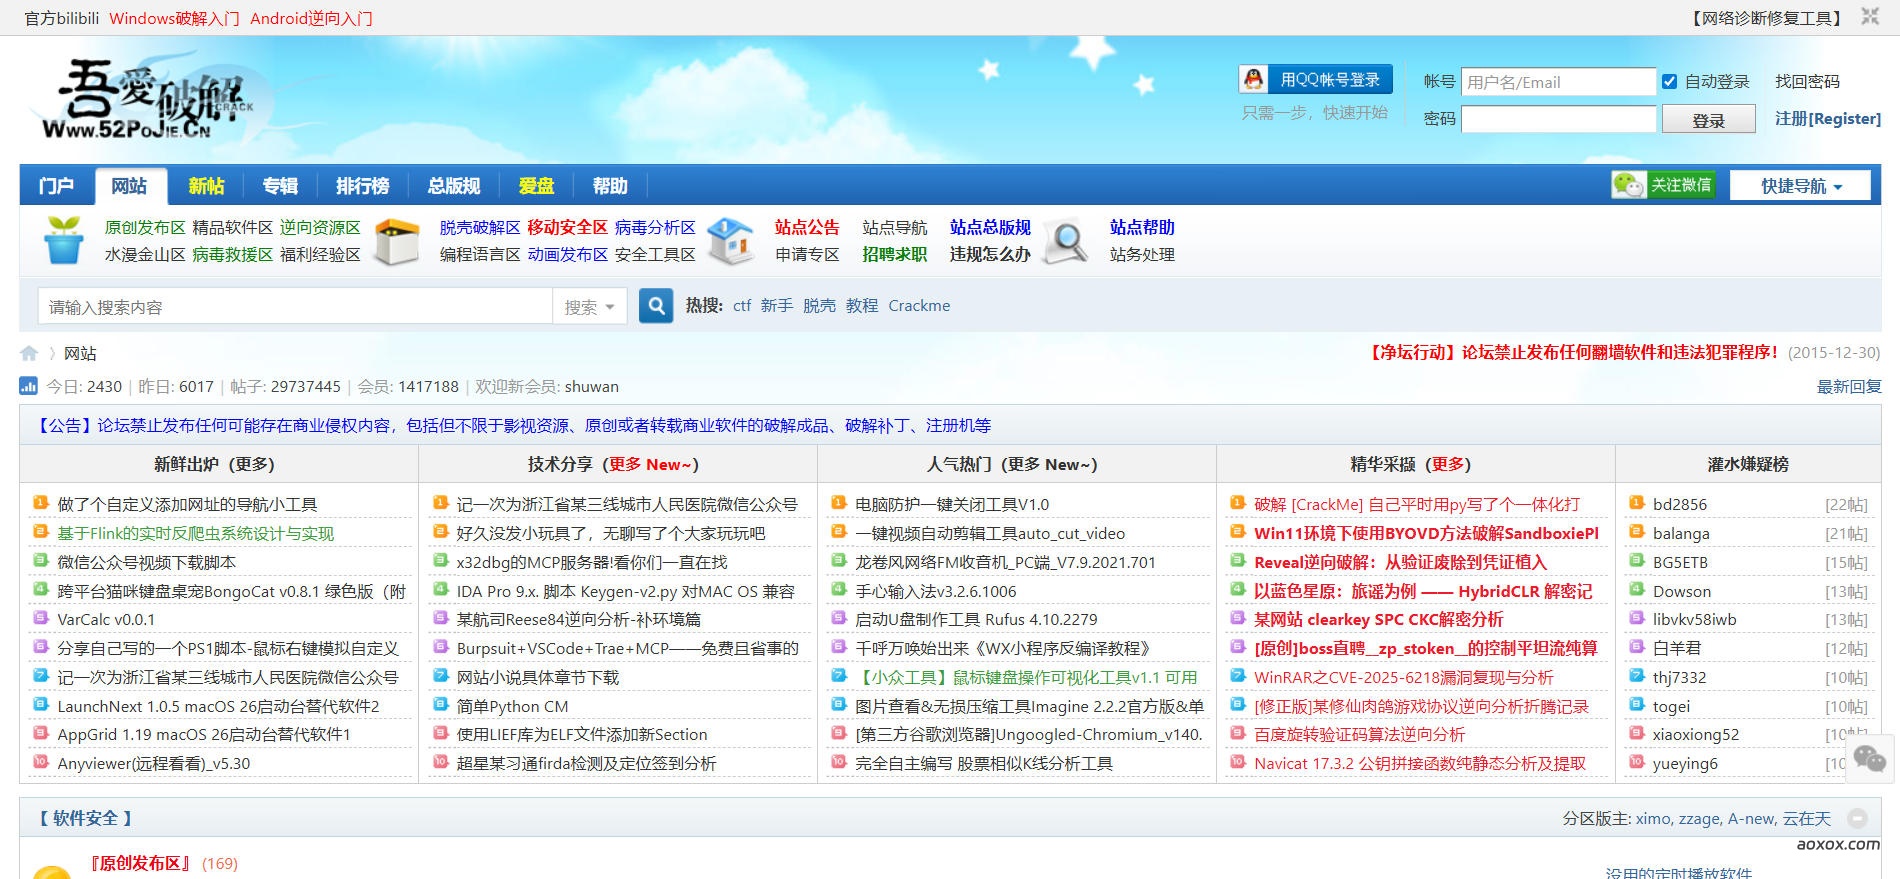
Task: Click hot search term ctf
Action: point(742,306)
